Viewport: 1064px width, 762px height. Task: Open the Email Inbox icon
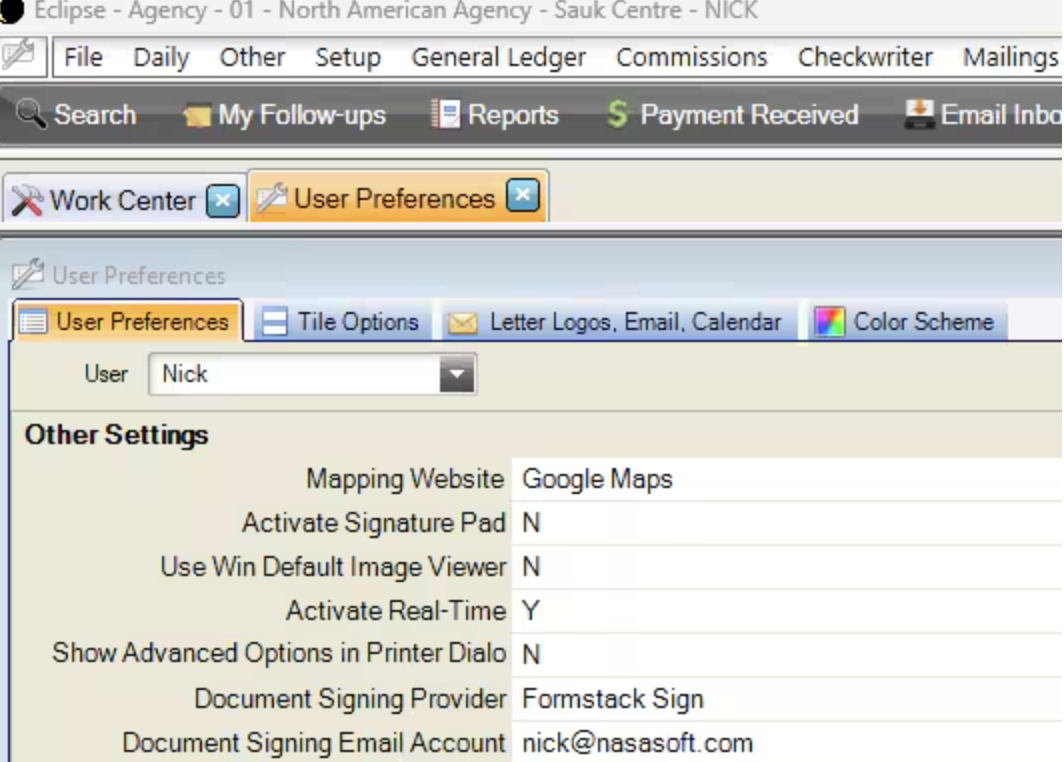coord(919,114)
